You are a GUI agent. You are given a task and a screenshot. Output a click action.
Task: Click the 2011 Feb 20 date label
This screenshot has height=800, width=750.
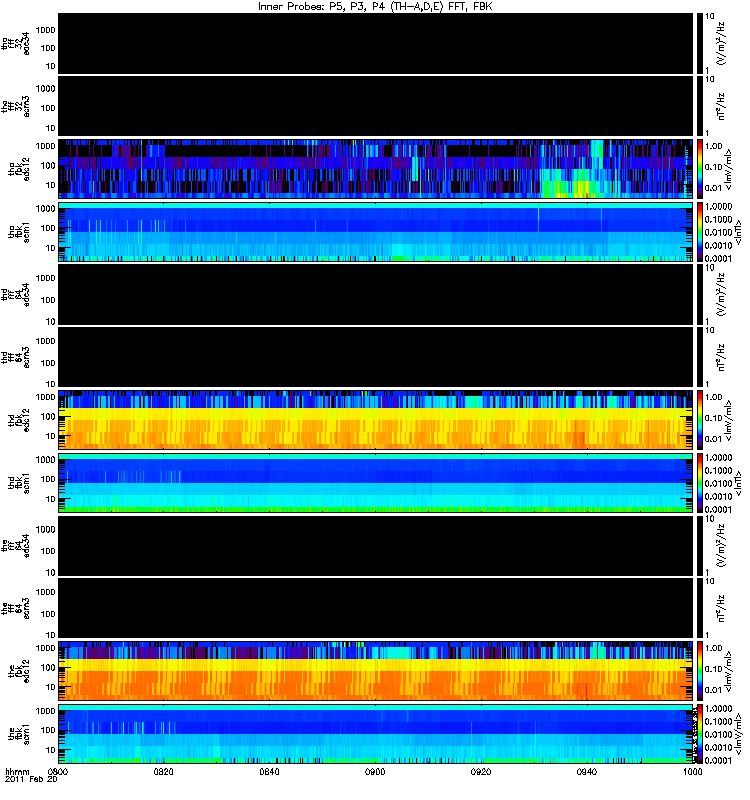point(31,779)
